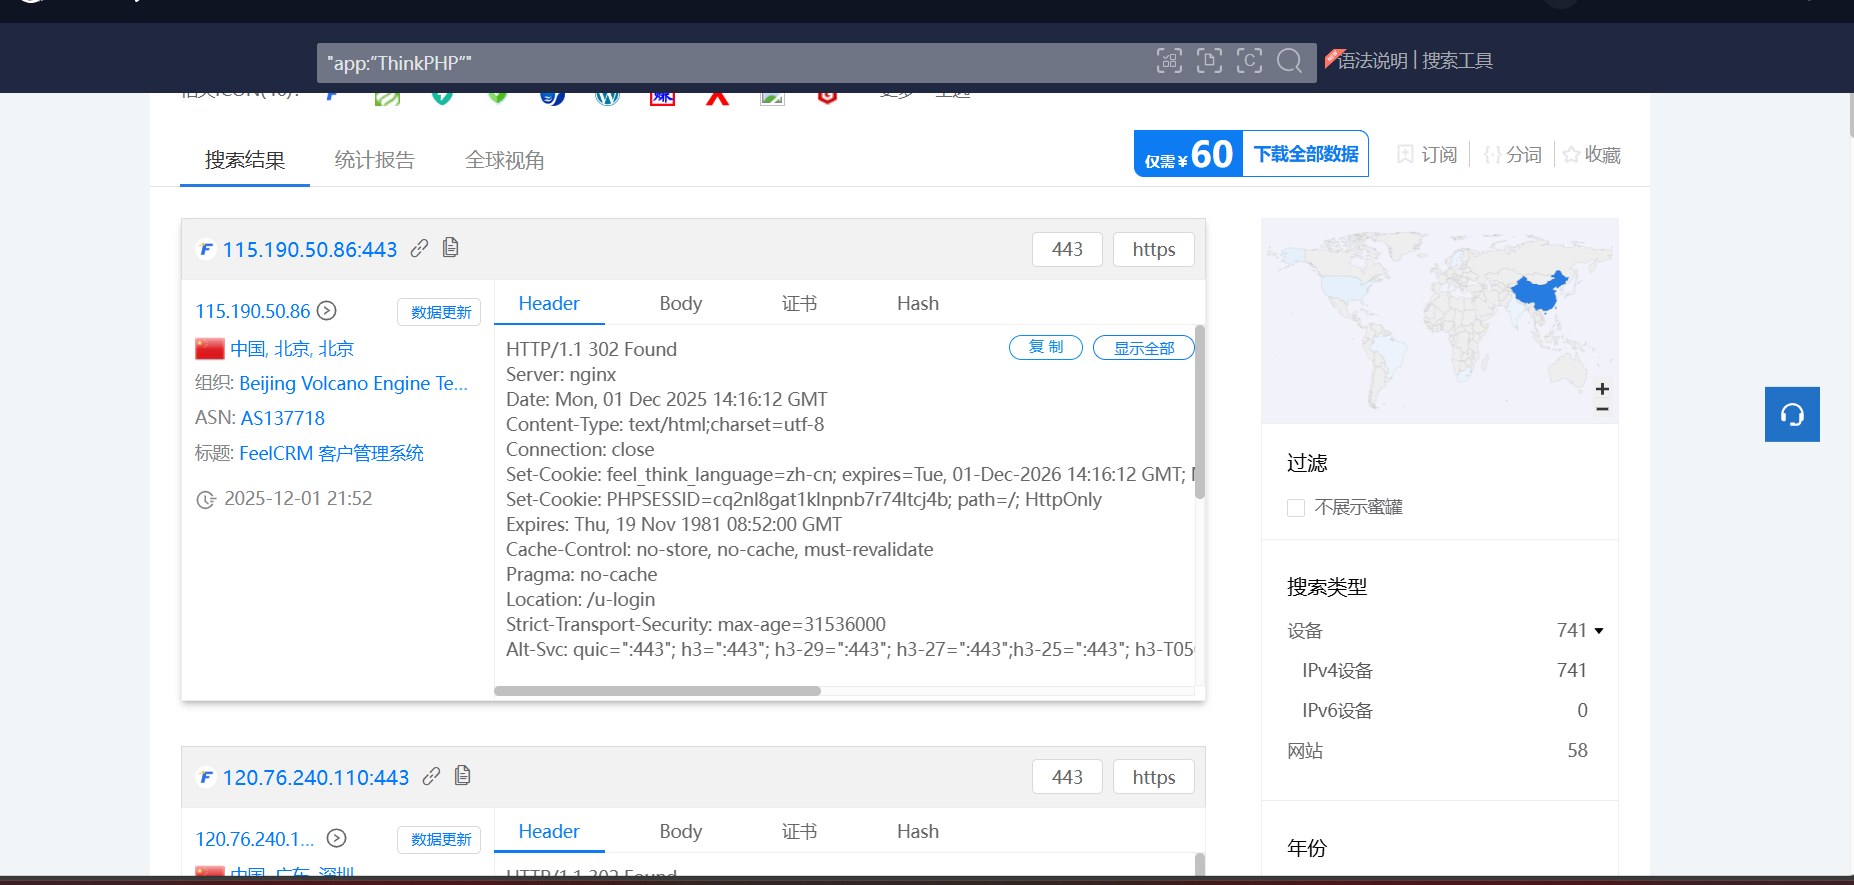Click the circled arrow next to 115.190.50.86
1854x885 pixels.
click(327, 311)
